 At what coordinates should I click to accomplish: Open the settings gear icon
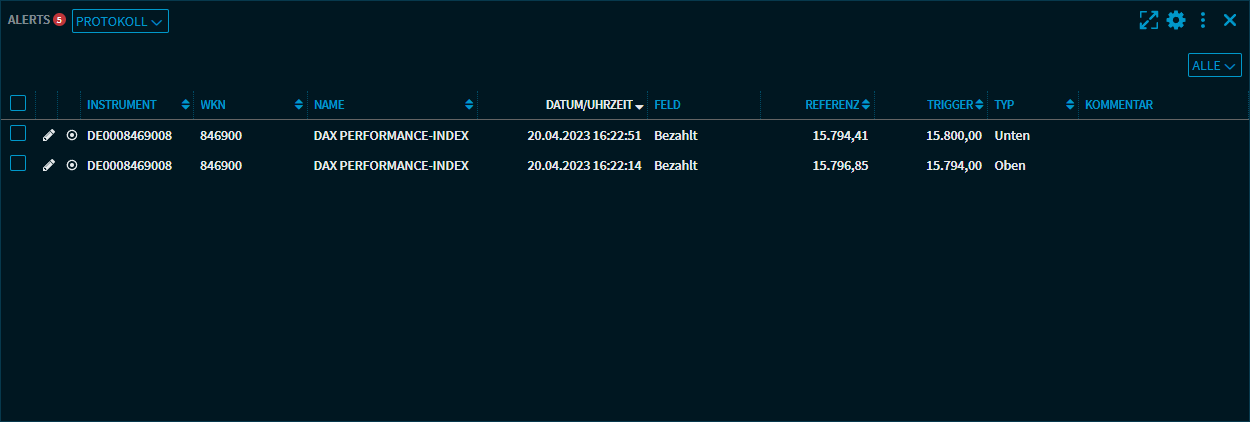1176,20
